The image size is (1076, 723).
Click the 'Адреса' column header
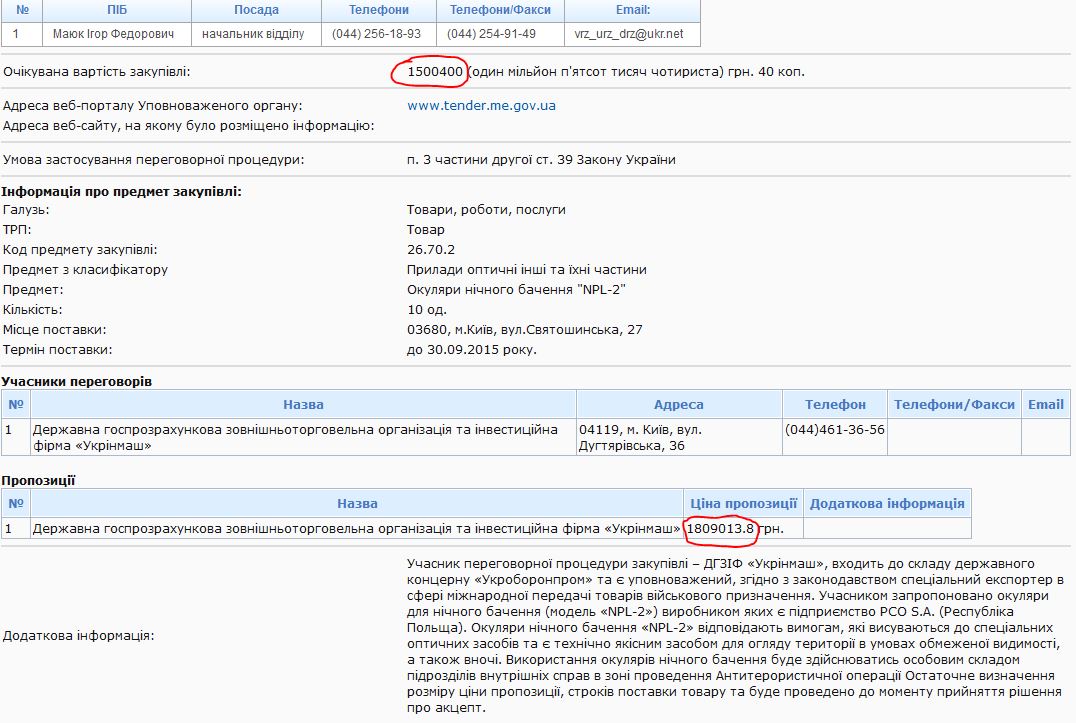click(678, 405)
